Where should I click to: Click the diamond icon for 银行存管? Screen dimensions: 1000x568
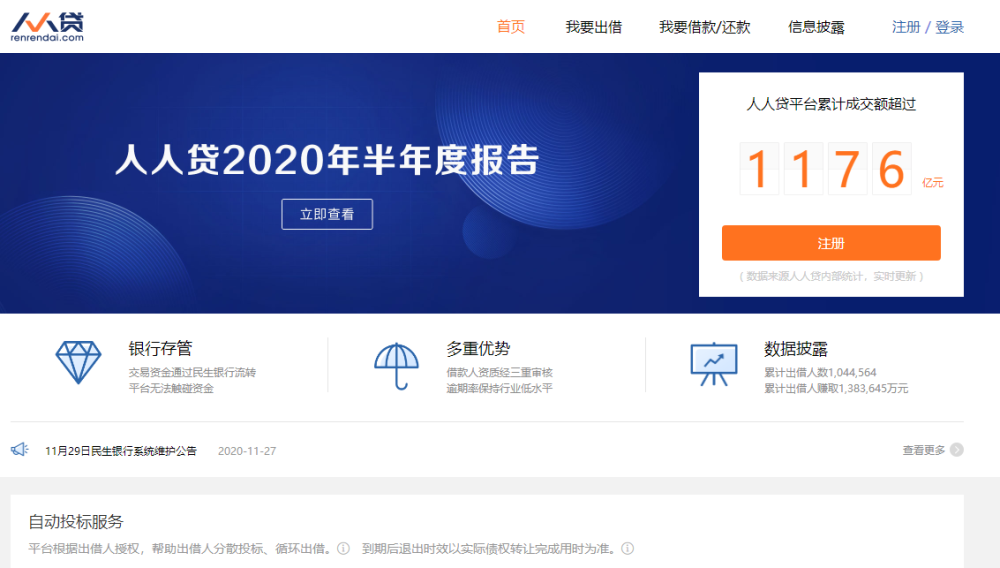pos(78,362)
